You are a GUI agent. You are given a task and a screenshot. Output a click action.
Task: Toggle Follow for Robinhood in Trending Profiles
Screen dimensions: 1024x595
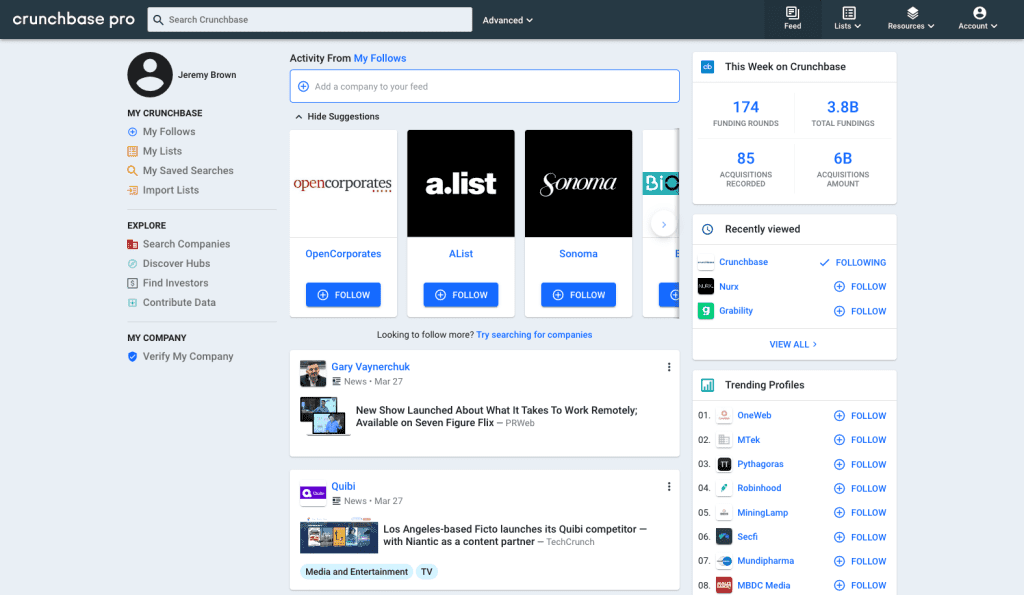coord(859,489)
